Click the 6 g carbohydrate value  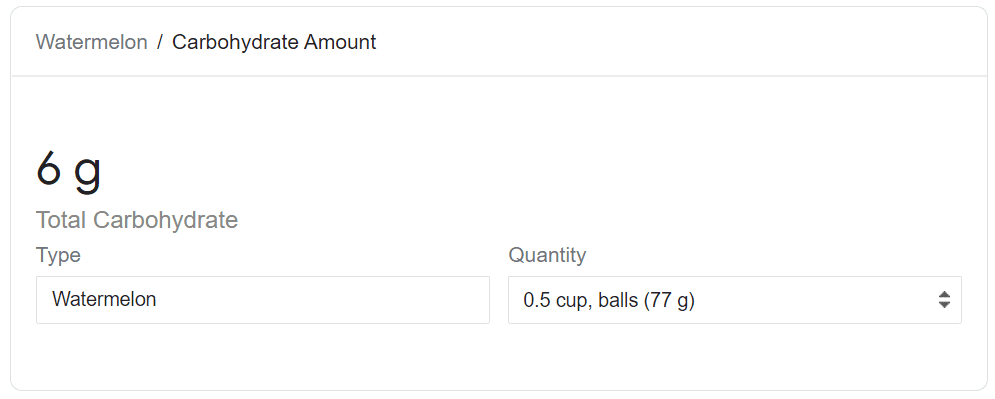click(x=69, y=170)
